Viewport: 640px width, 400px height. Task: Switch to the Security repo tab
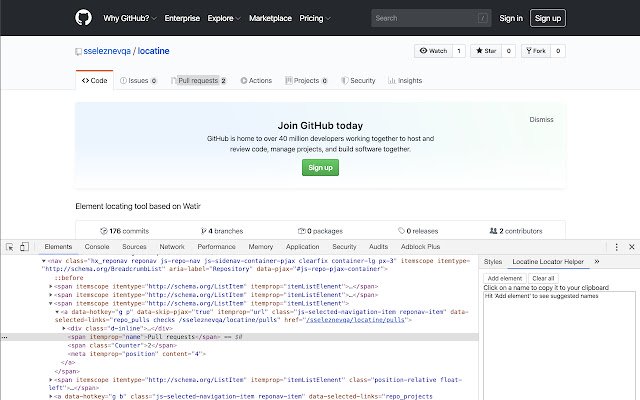tap(358, 80)
